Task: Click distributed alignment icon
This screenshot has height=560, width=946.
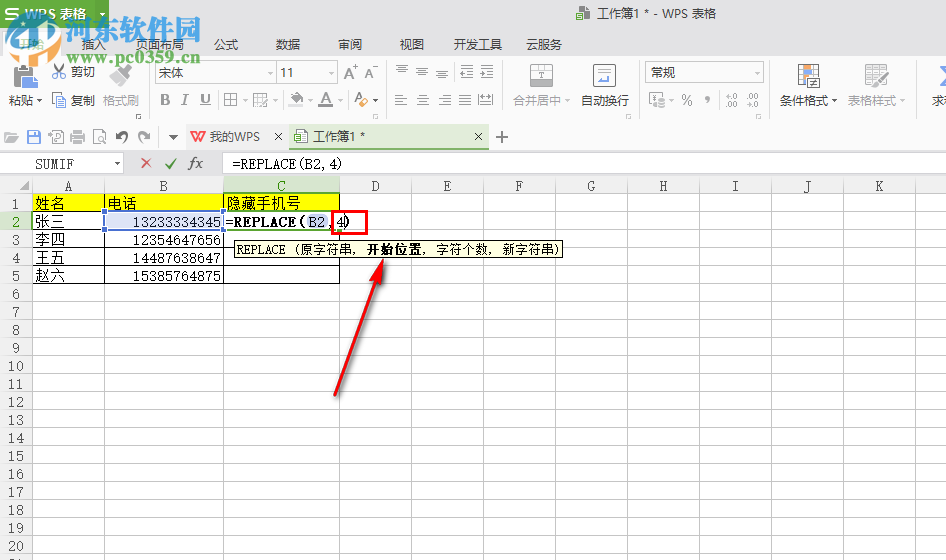Action: 486,100
